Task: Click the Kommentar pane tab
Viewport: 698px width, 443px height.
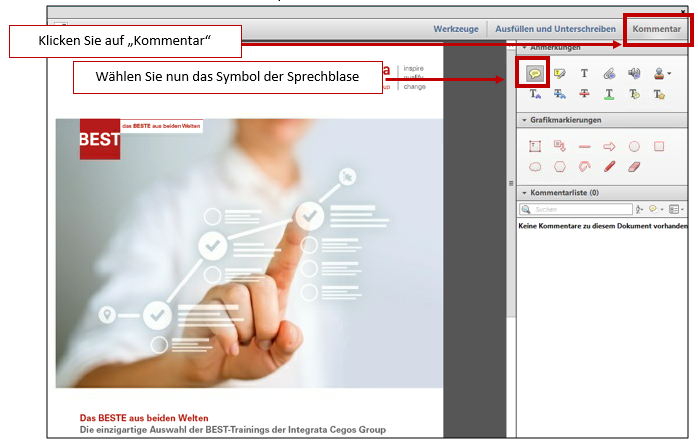Action: point(657,29)
